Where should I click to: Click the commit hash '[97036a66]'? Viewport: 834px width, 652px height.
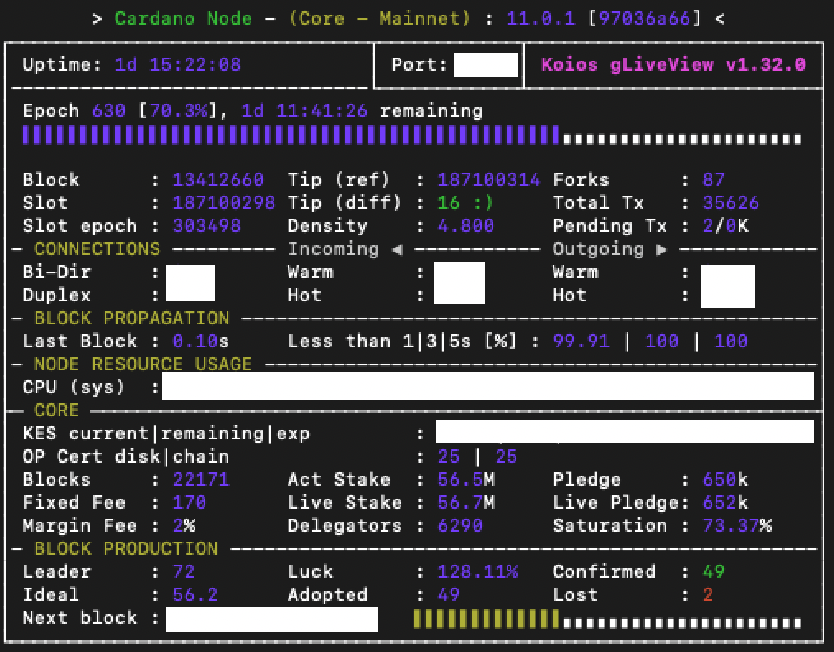pos(644,19)
